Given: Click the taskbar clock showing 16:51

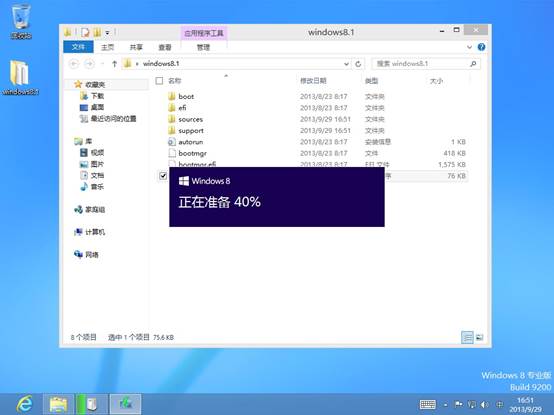Looking at the screenshot, I should 525,405.
